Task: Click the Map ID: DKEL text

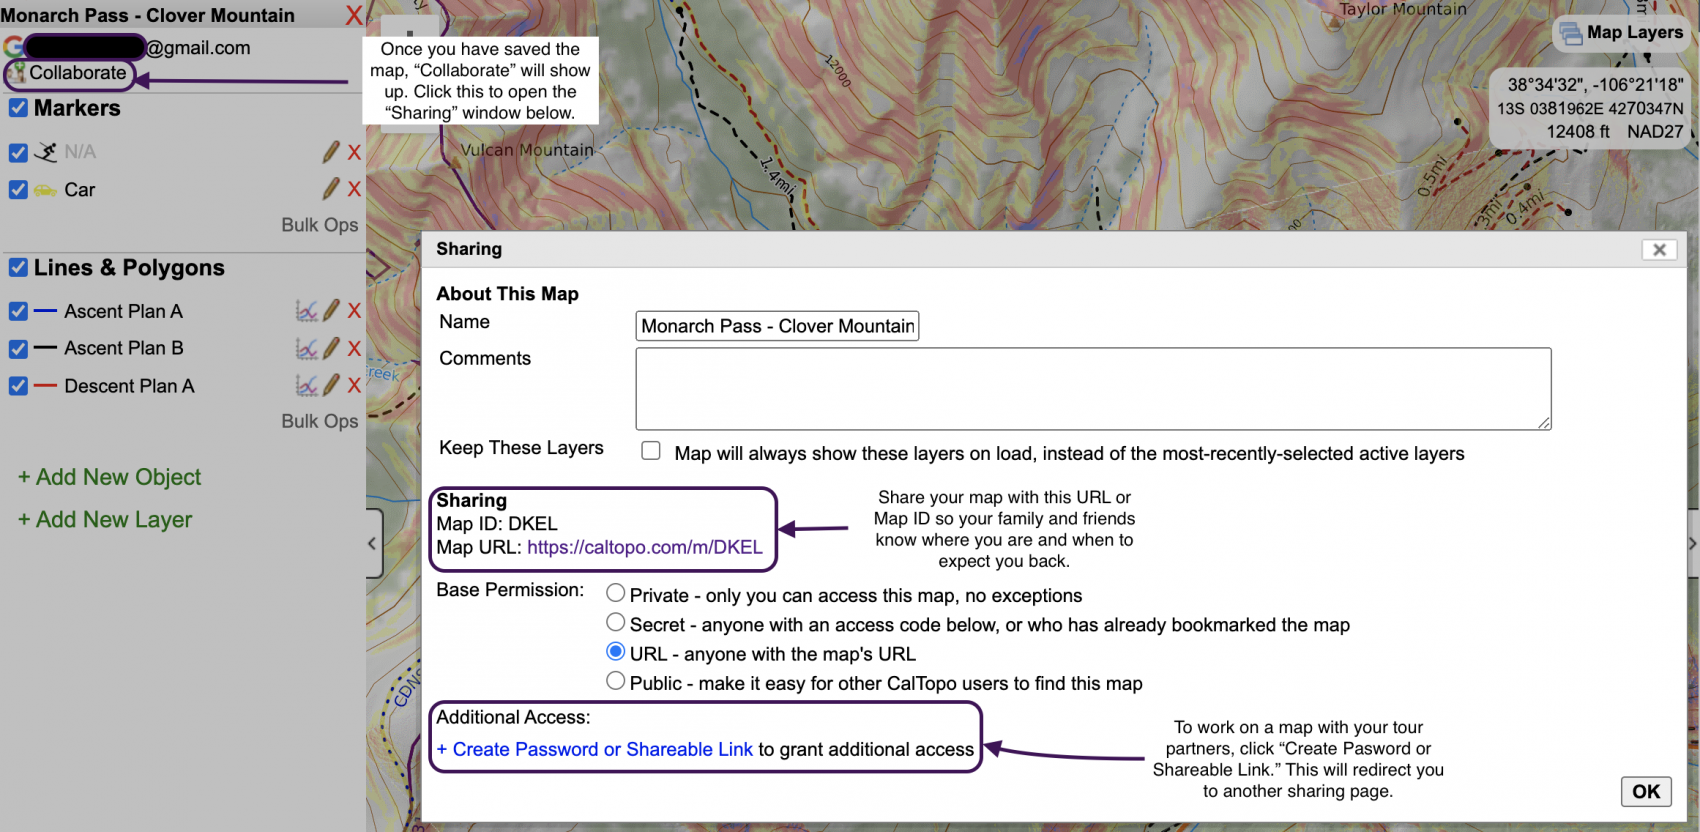Action: [497, 524]
